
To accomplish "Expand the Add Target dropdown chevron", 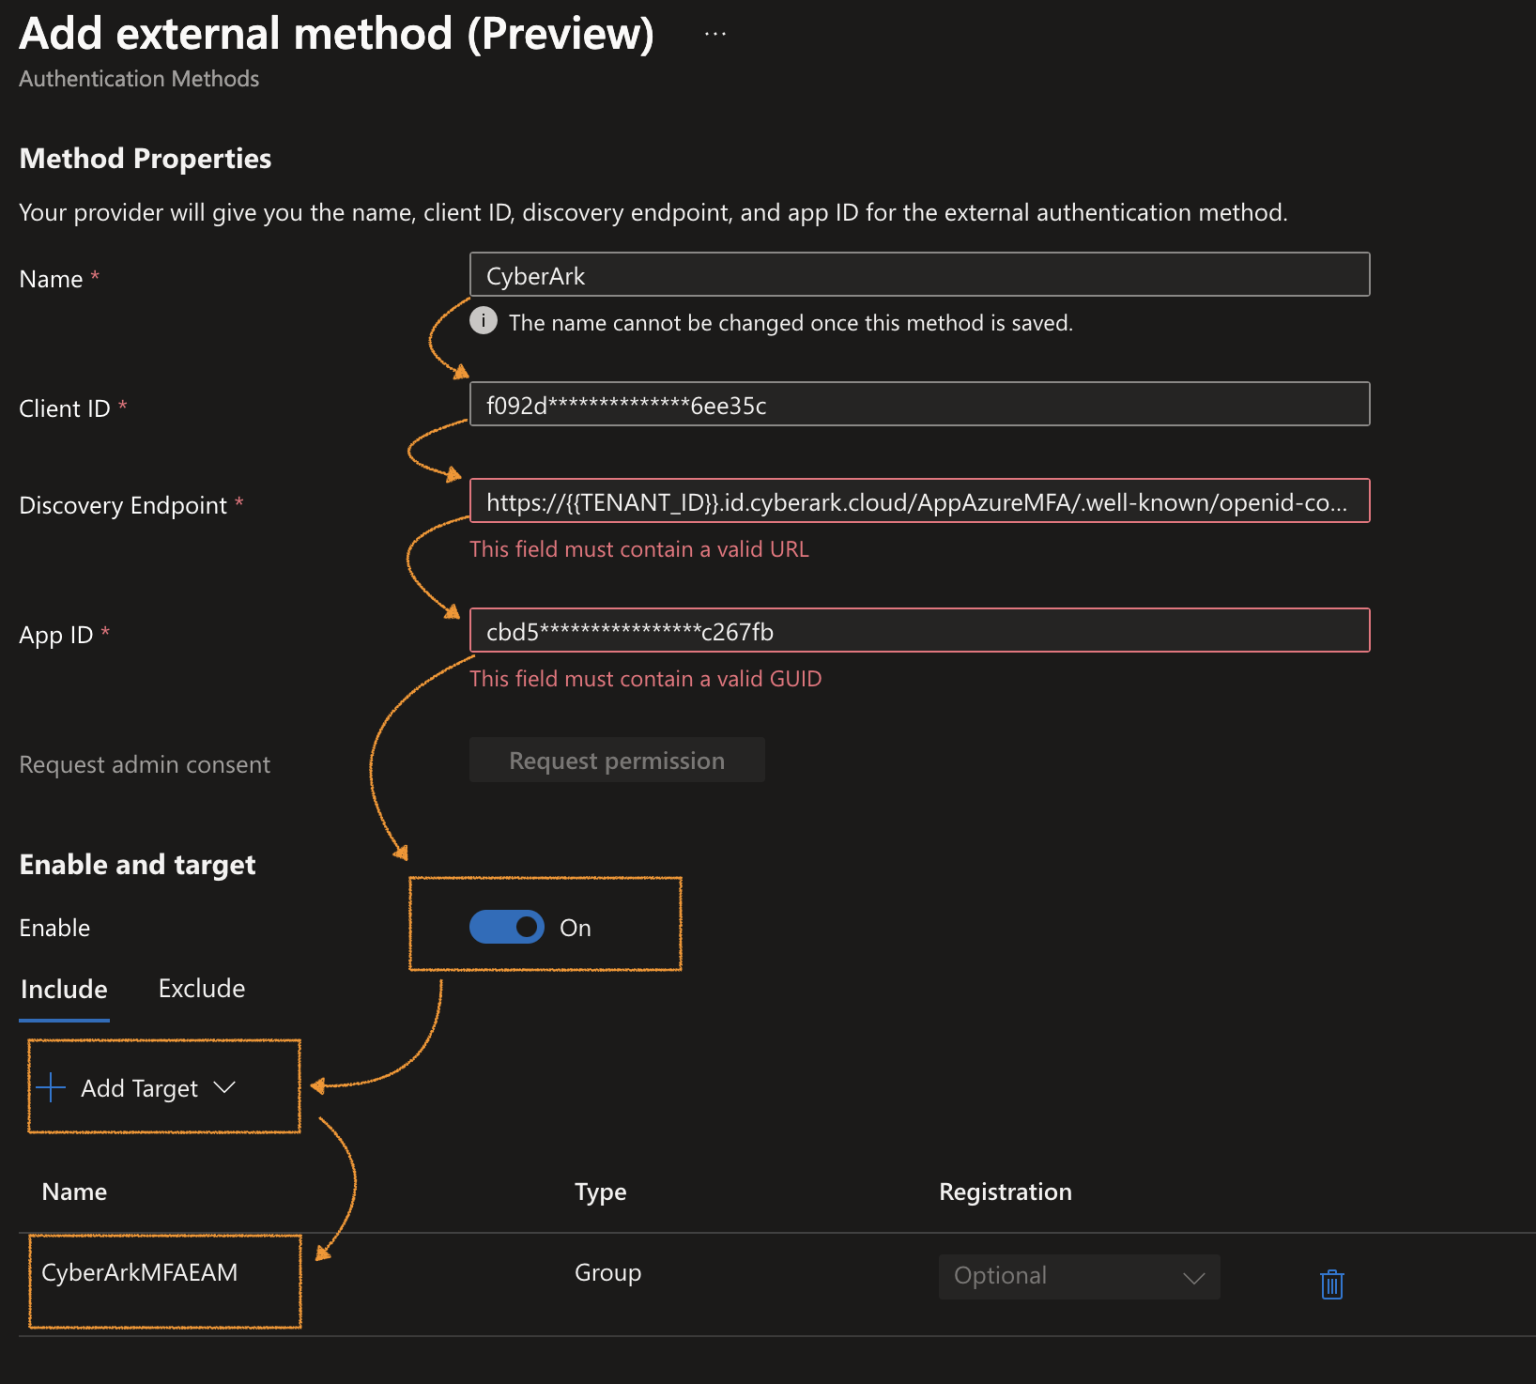I will point(225,1088).
